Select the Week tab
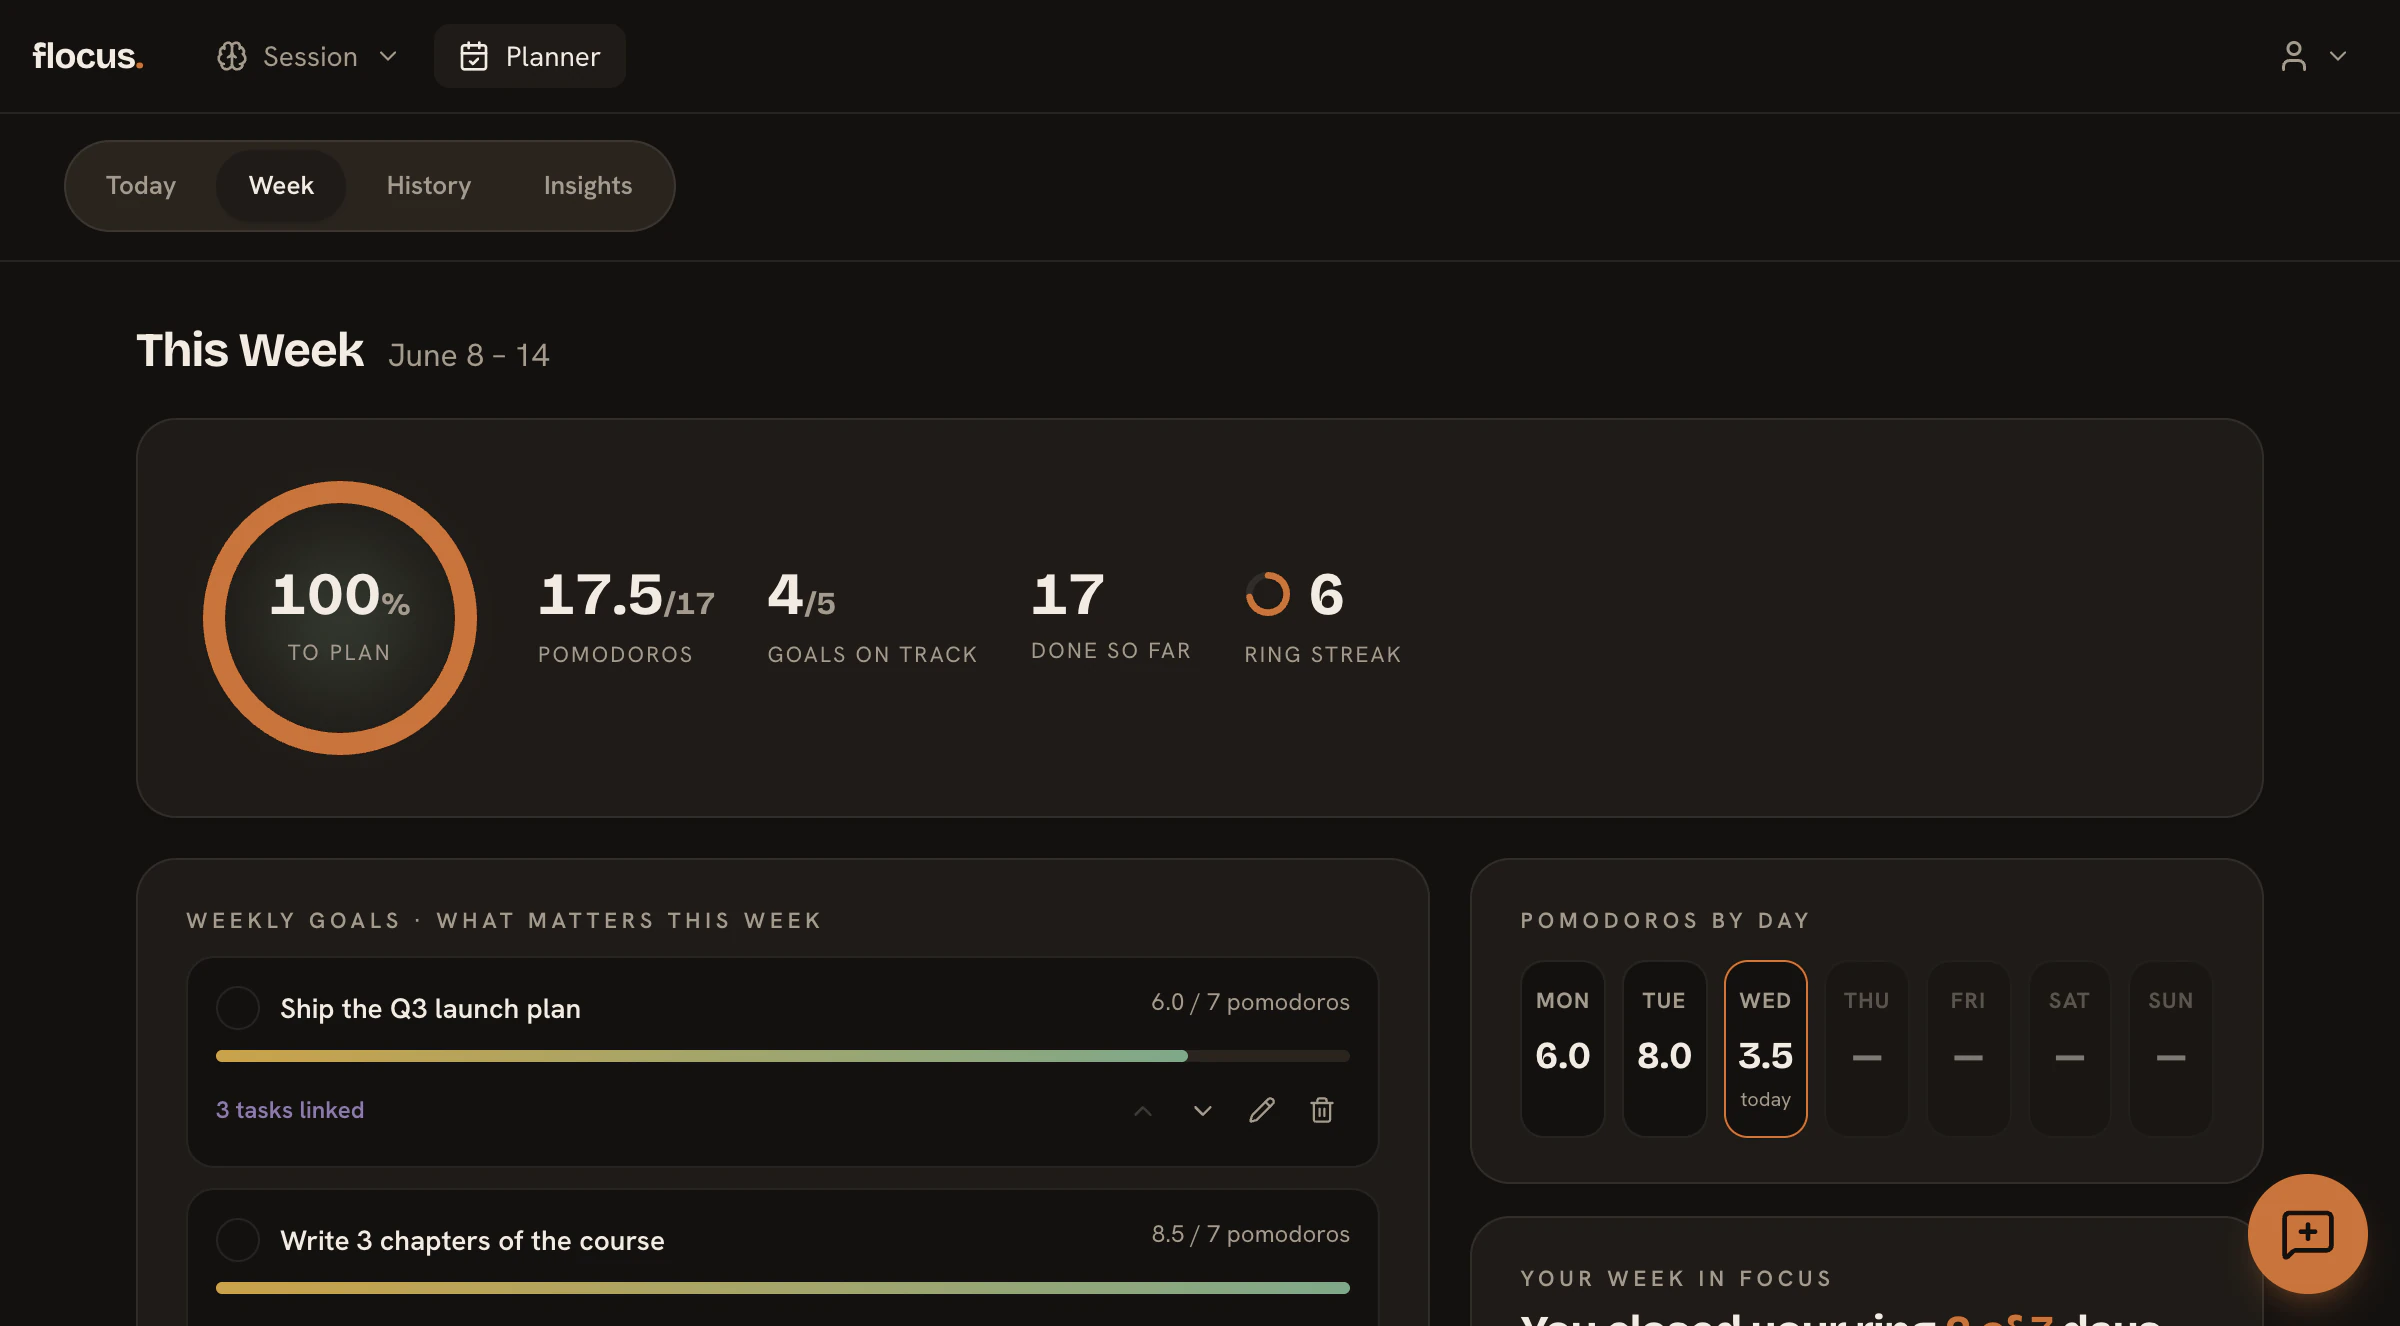The image size is (2400, 1326). click(x=281, y=186)
